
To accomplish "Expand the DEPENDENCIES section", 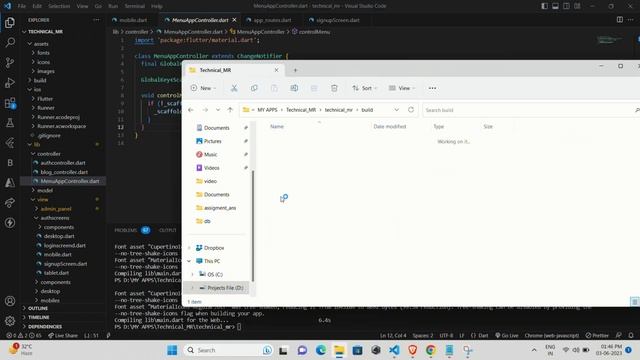I will pyautogui.click(x=45, y=327).
